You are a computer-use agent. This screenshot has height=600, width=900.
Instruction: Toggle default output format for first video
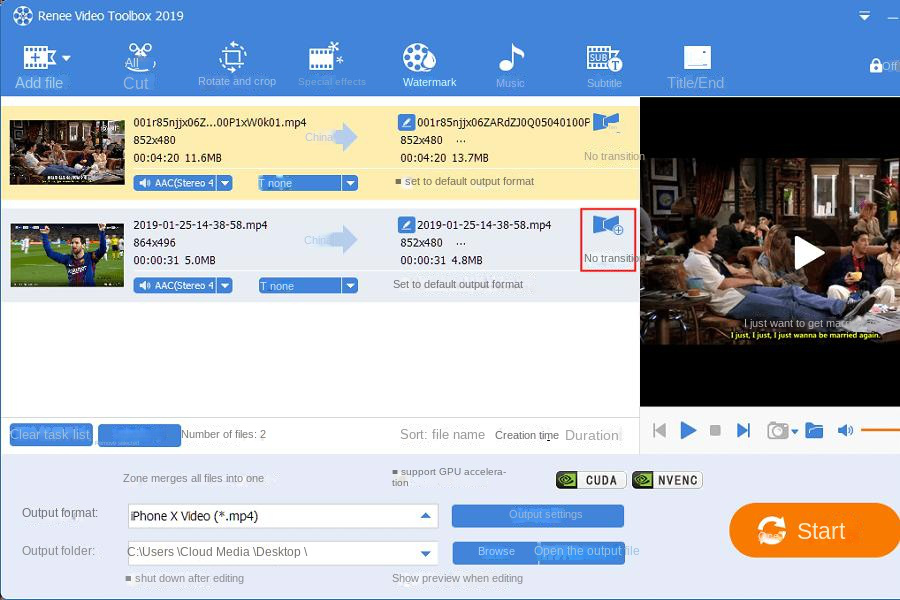coord(398,181)
